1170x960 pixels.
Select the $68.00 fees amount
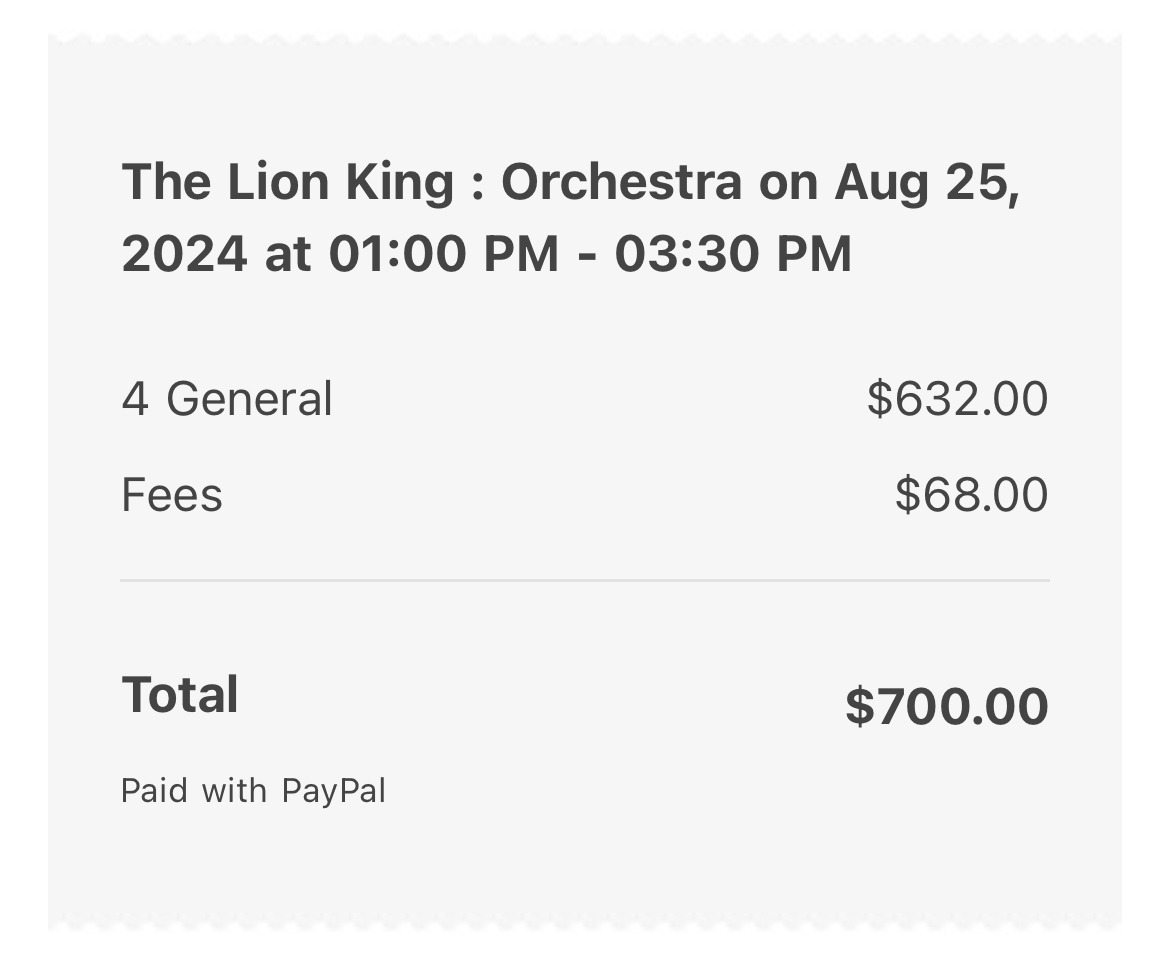(x=971, y=495)
